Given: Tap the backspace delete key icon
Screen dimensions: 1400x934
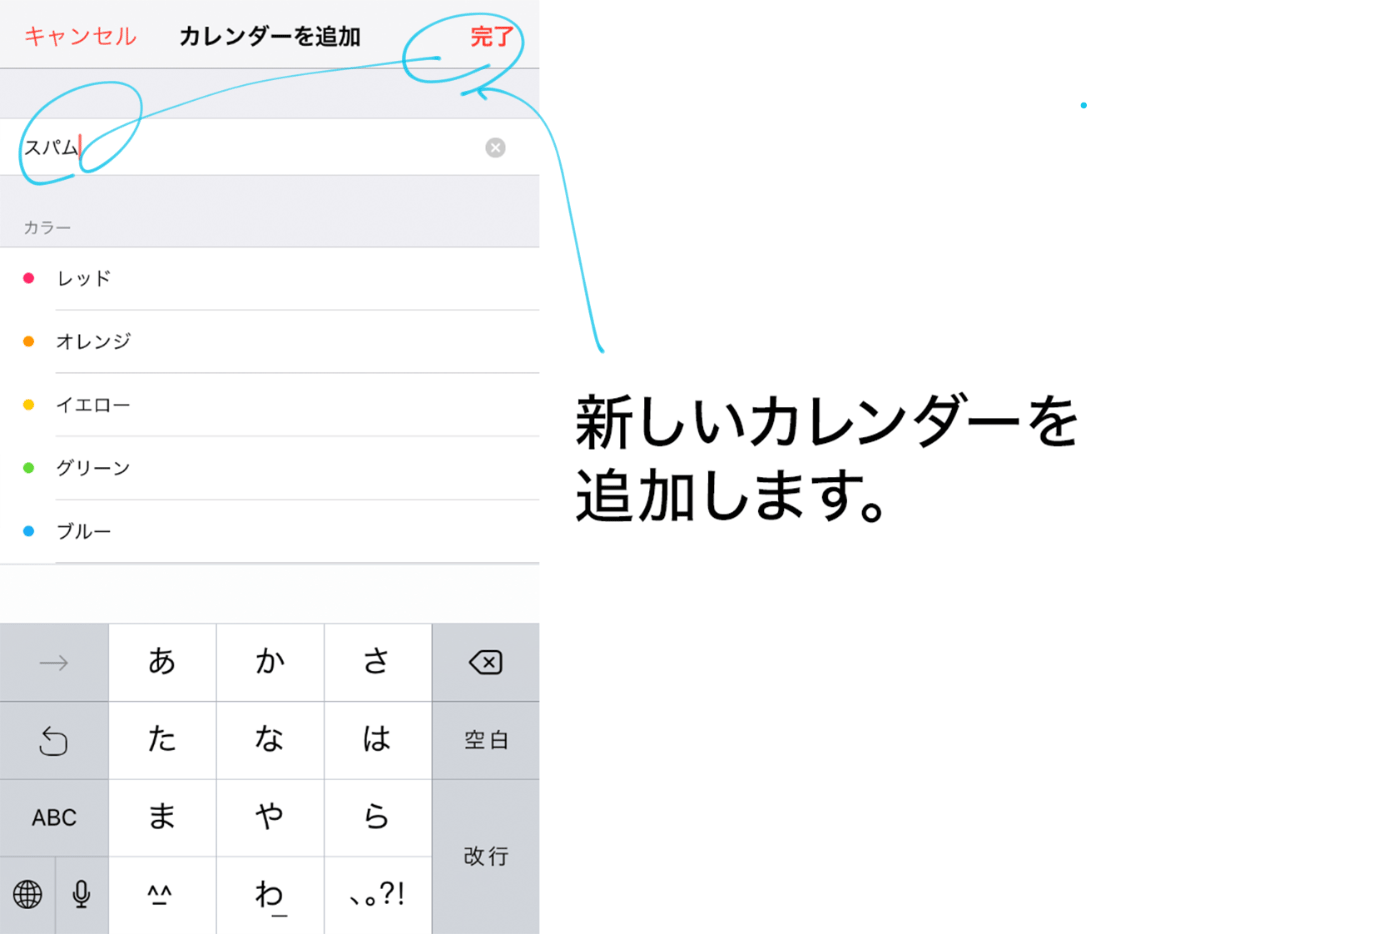Looking at the screenshot, I should point(486,662).
